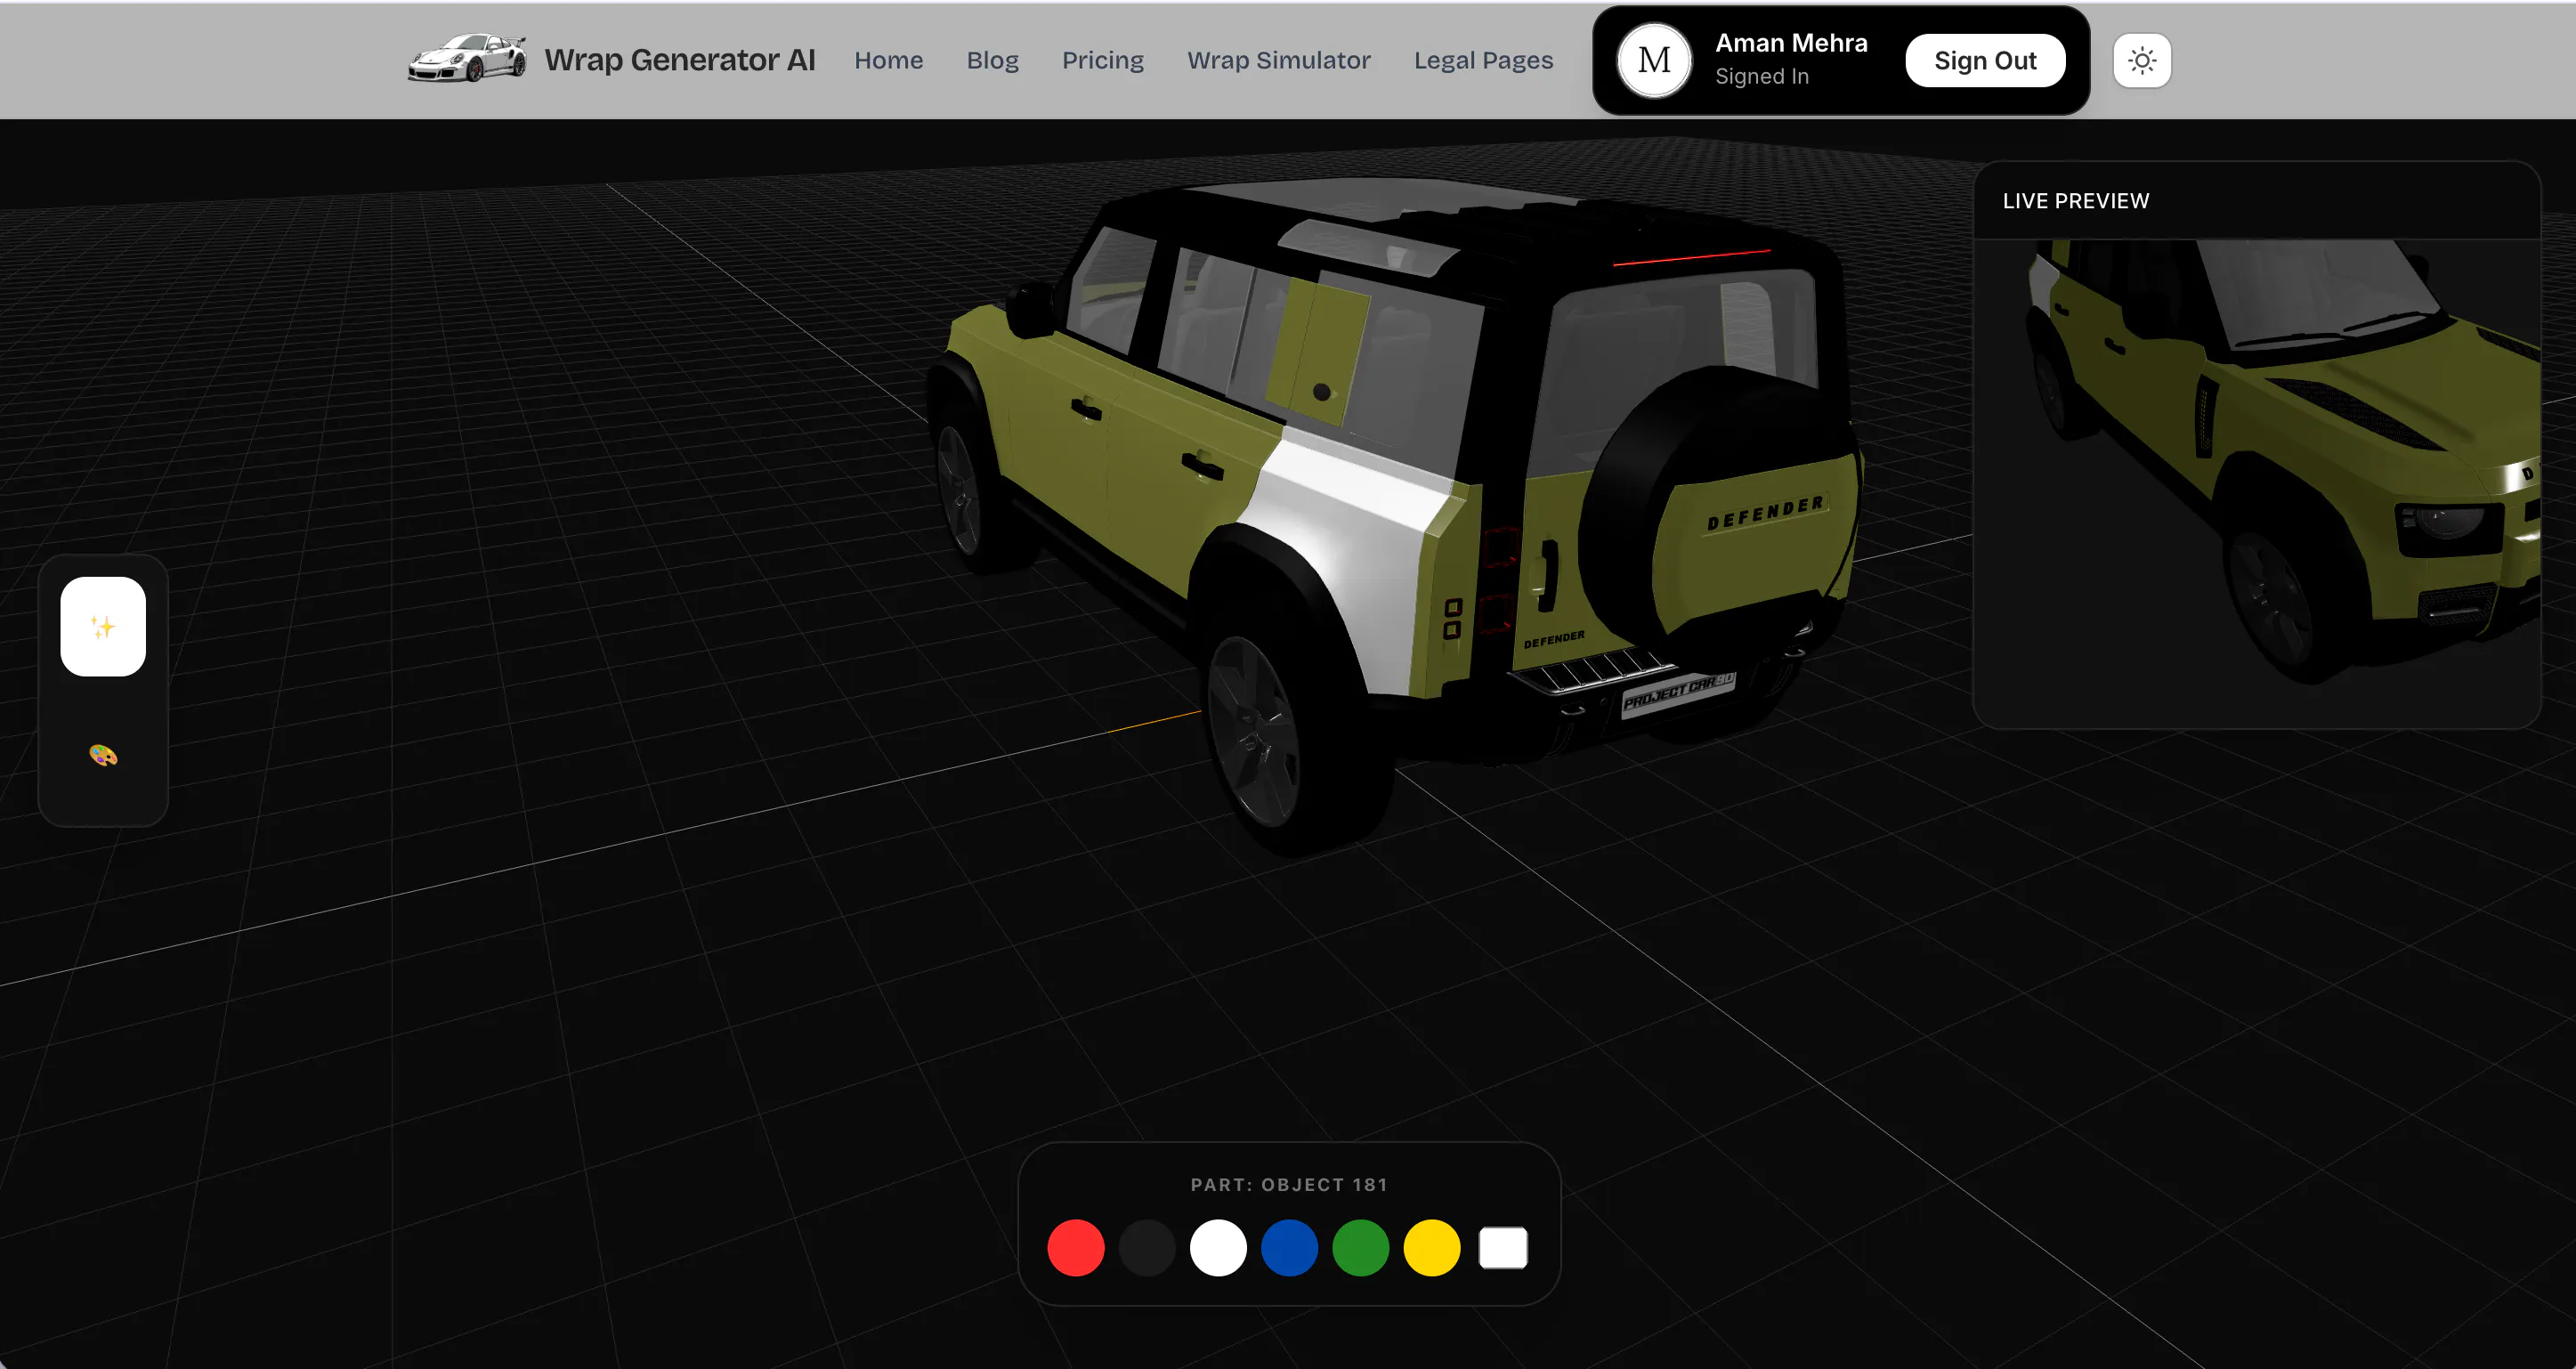2576x1369 pixels.
Task: Open the Blog menu item
Action: click(x=992, y=60)
